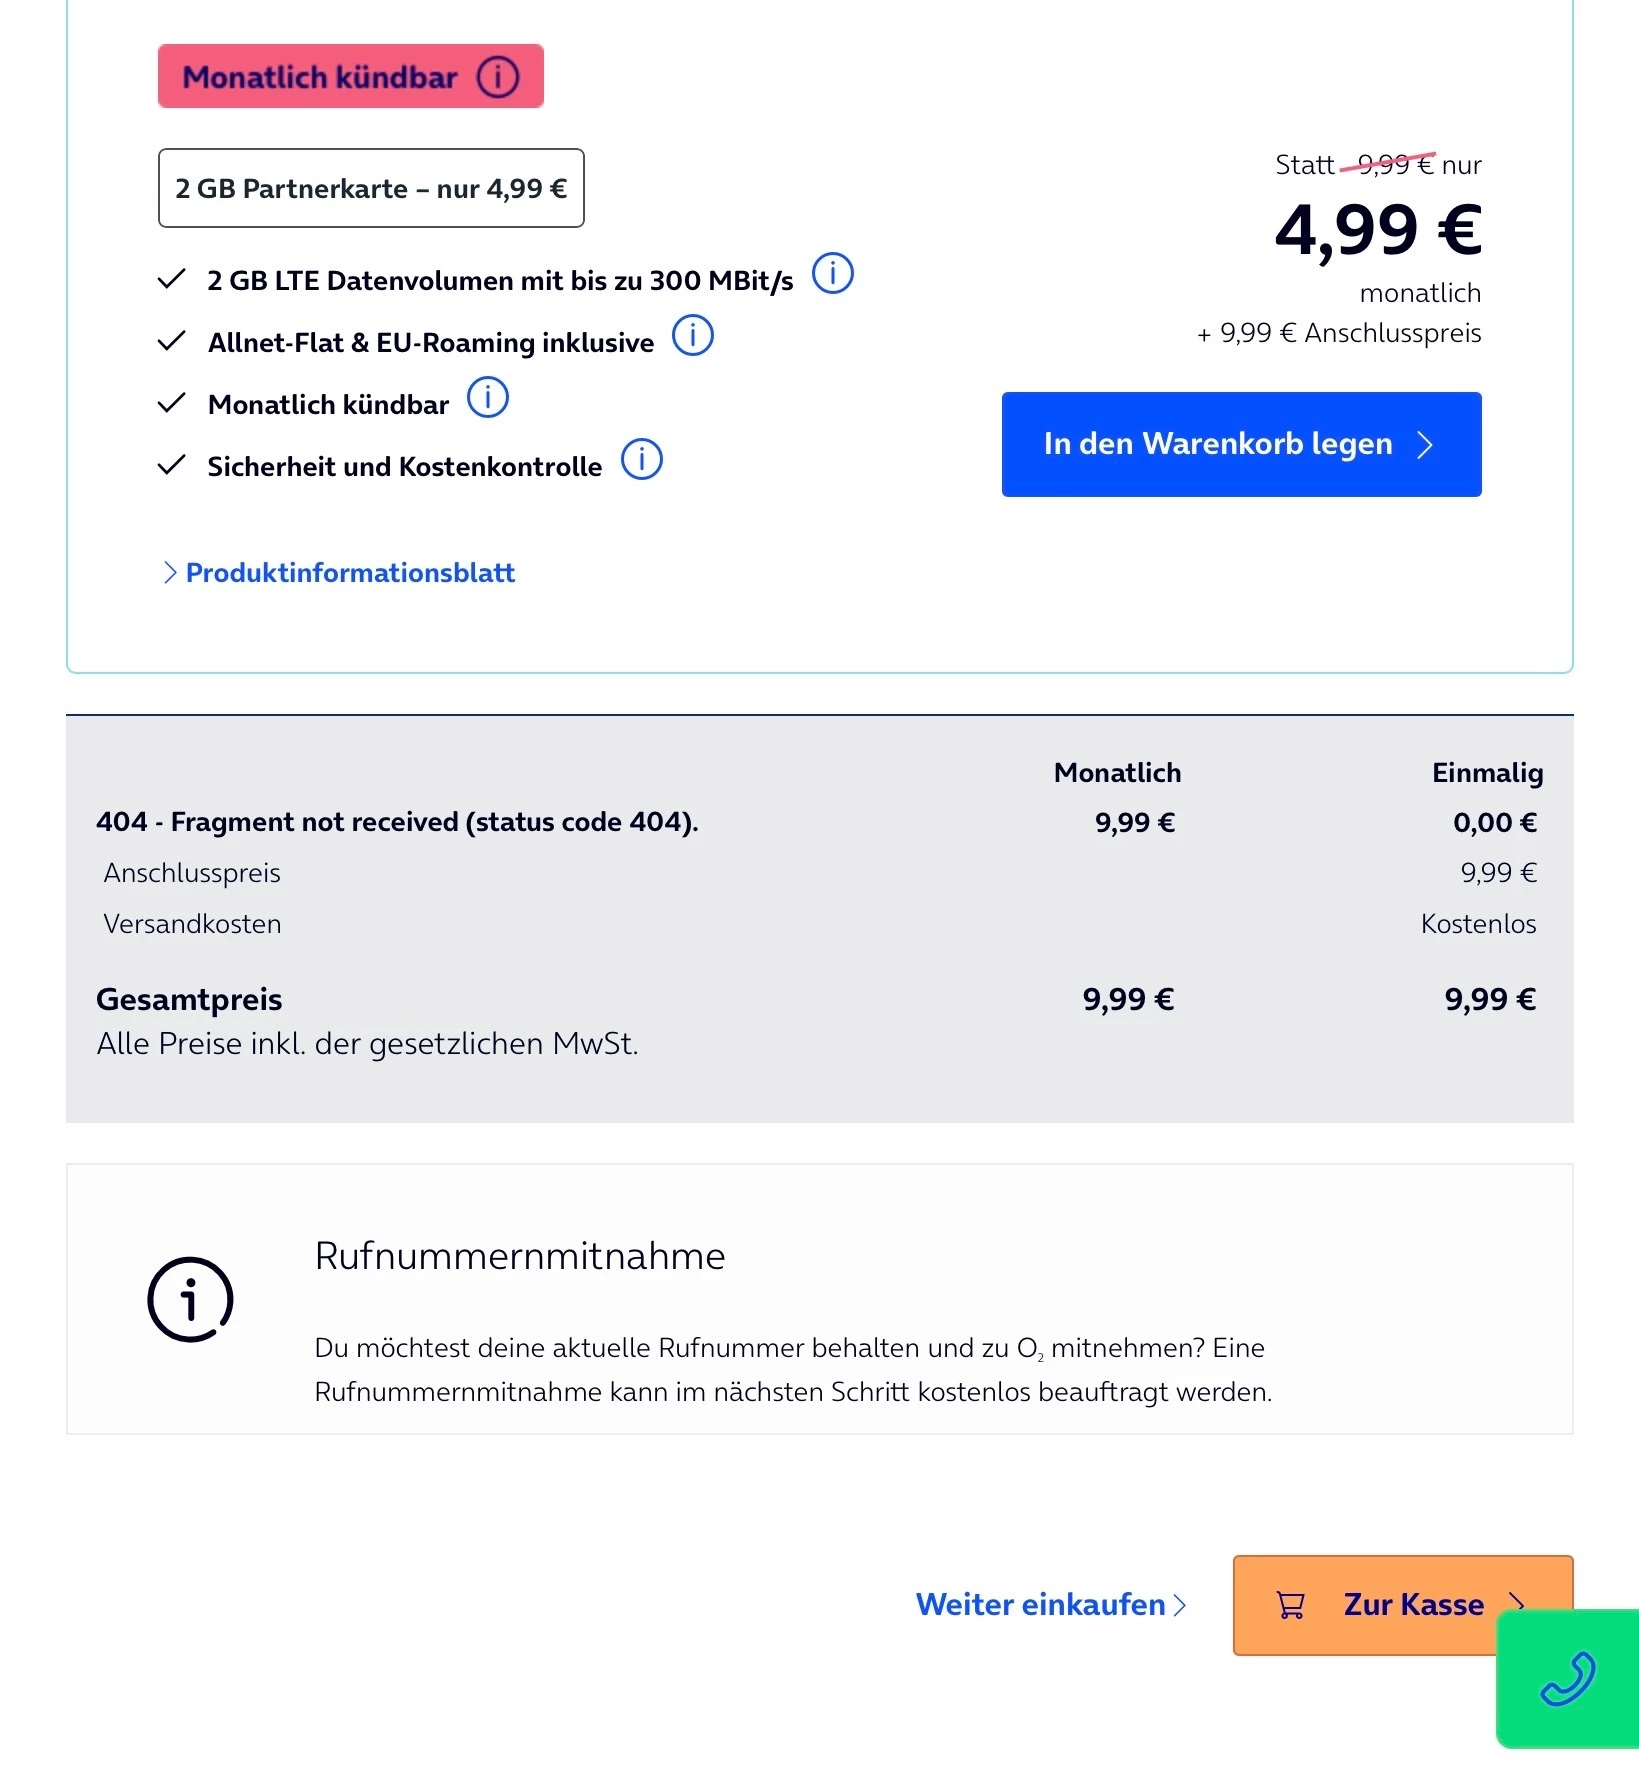Show info for 2 GB LTE Datenvolumen
The width and height of the screenshot is (1639, 1787).
pyautogui.click(x=832, y=273)
